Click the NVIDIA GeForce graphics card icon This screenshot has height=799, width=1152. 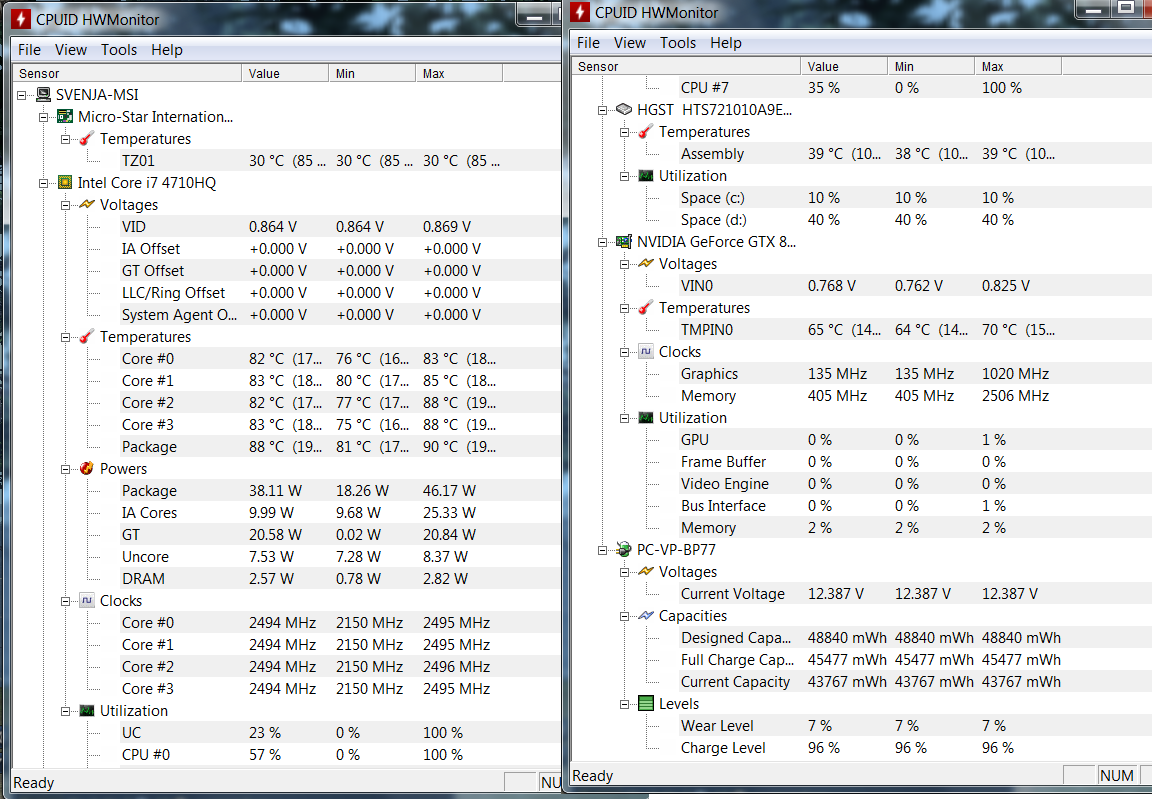coord(624,242)
